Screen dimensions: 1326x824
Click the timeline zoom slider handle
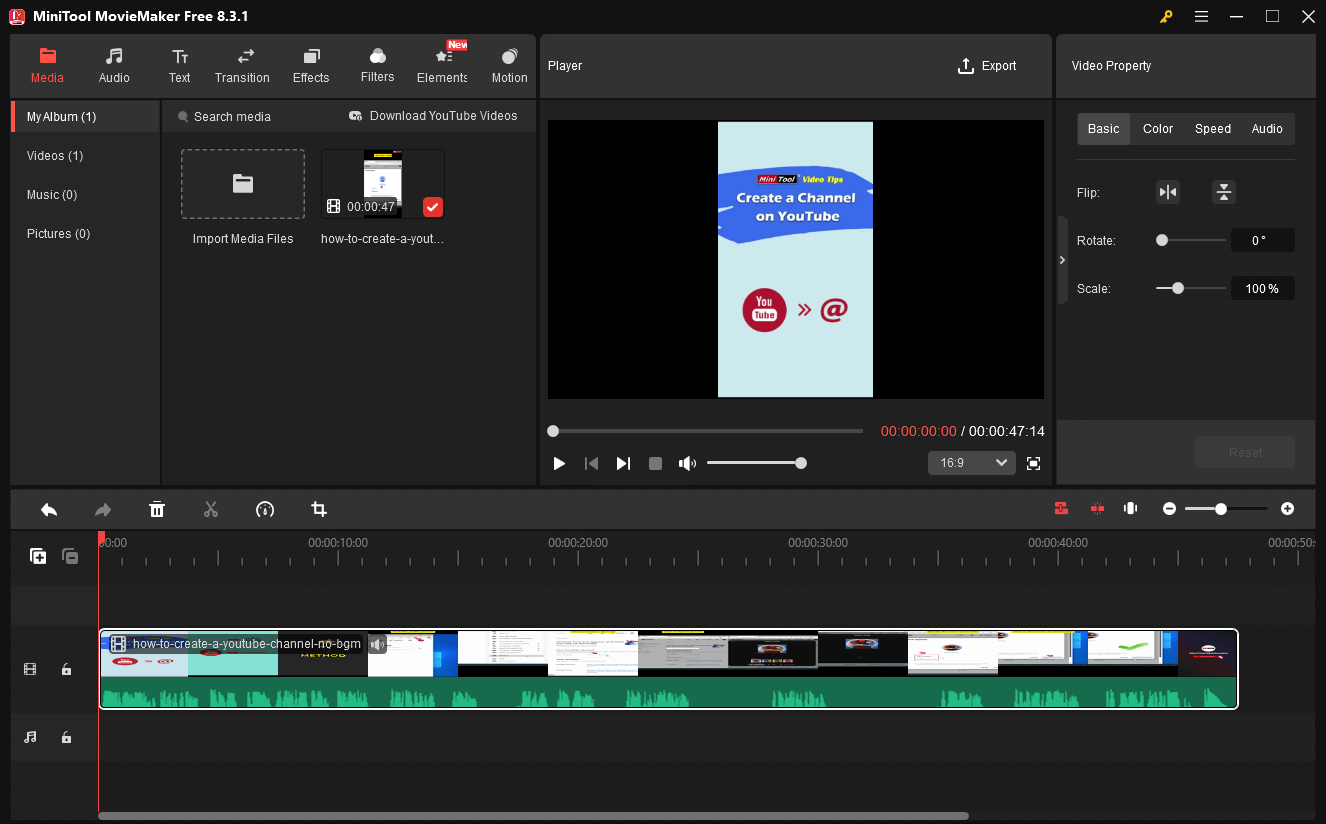1222,509
